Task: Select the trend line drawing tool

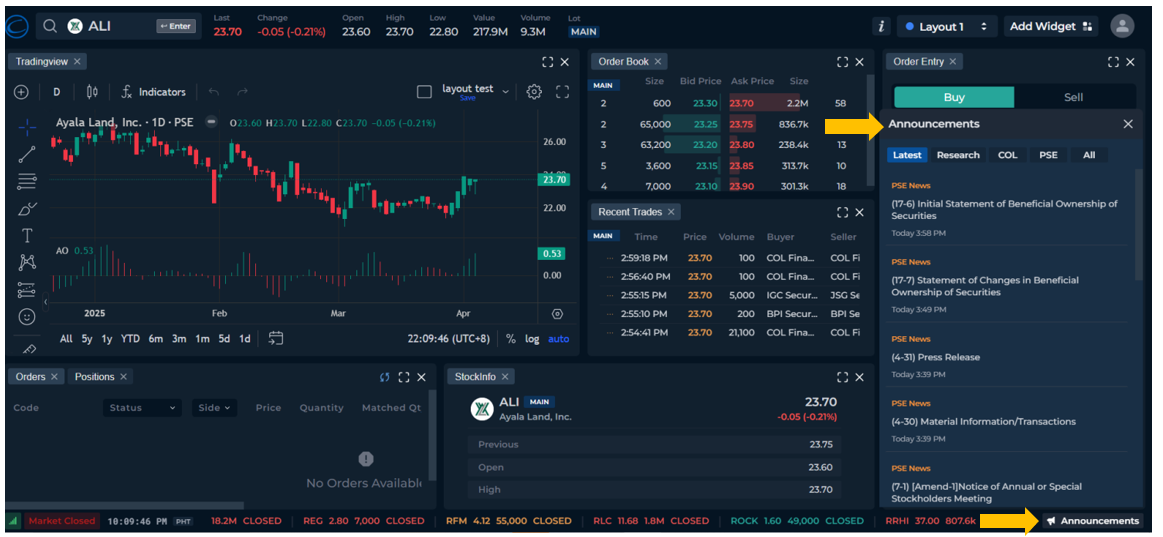Action: coord(27,154)
